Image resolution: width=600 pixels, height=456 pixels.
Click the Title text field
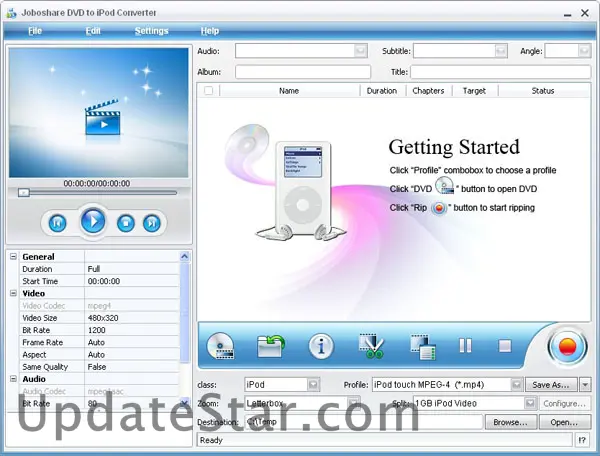(x=501, y=72)
